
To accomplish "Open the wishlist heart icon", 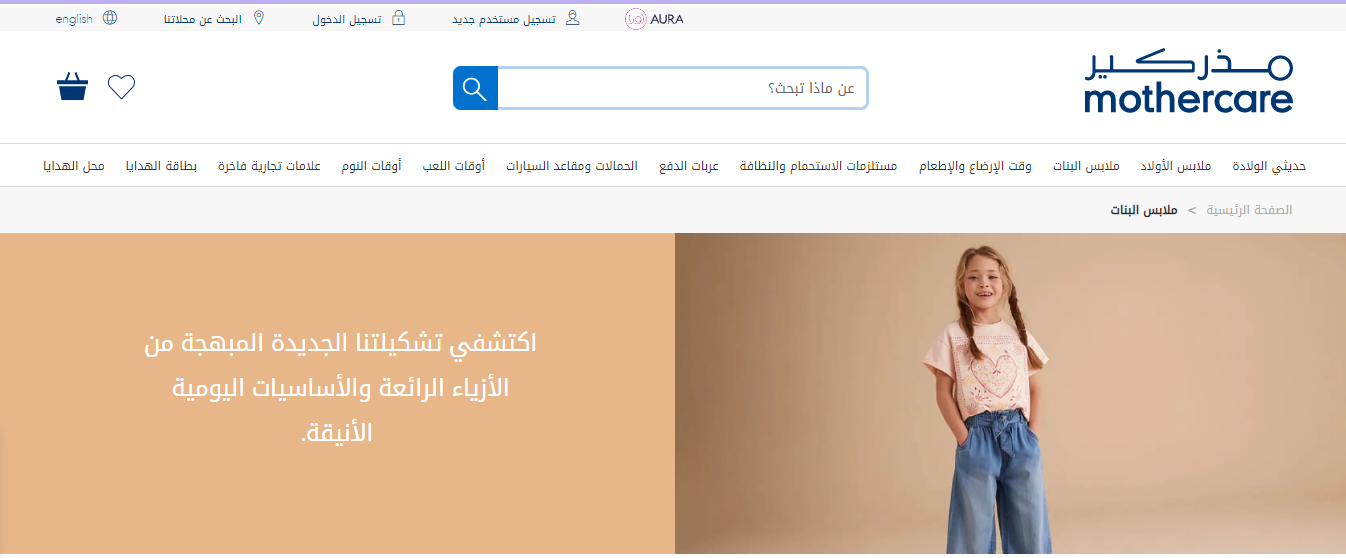I will pyautogui.click(x=121, y=87).
